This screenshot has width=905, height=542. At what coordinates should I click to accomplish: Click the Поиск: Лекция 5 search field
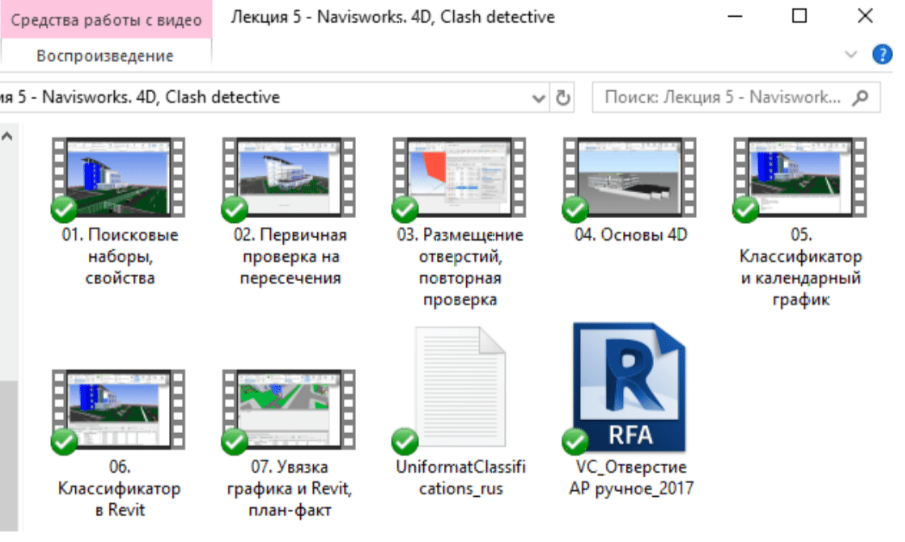(722, 97)
